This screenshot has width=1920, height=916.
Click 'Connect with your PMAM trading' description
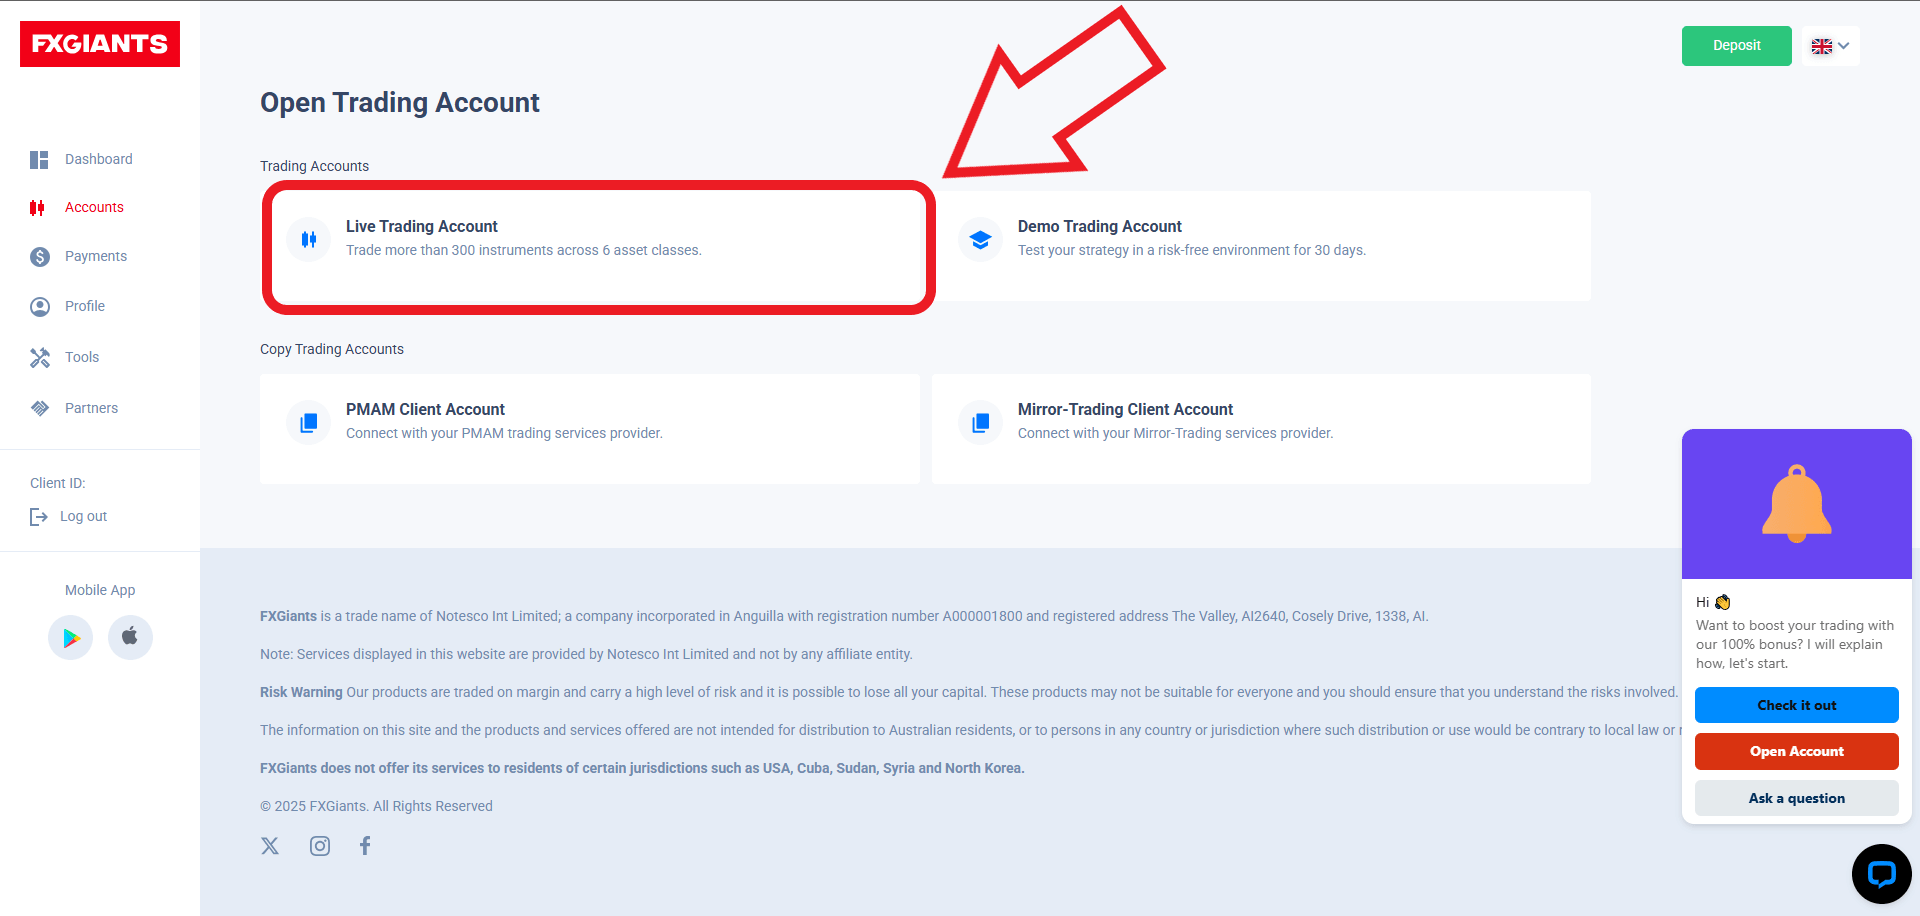pyautogui.click(x=504, y=433)
